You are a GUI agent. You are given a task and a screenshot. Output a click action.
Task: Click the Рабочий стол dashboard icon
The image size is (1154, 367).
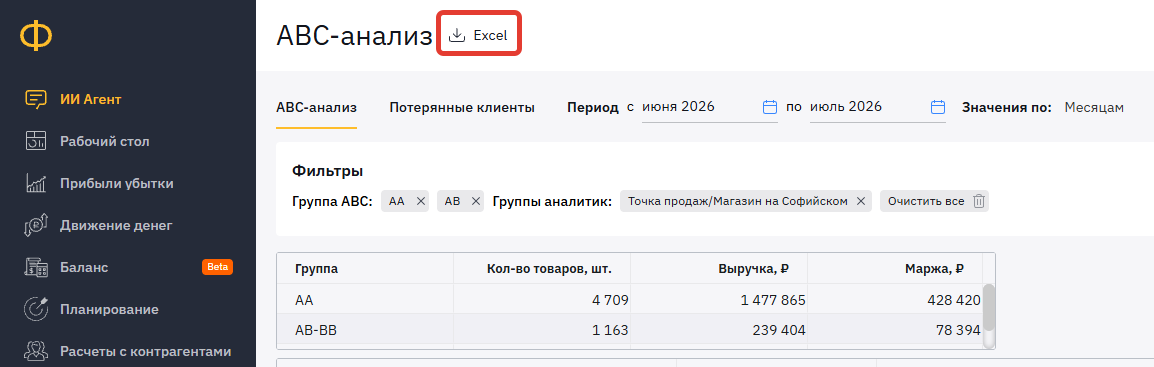coord(35,141)
